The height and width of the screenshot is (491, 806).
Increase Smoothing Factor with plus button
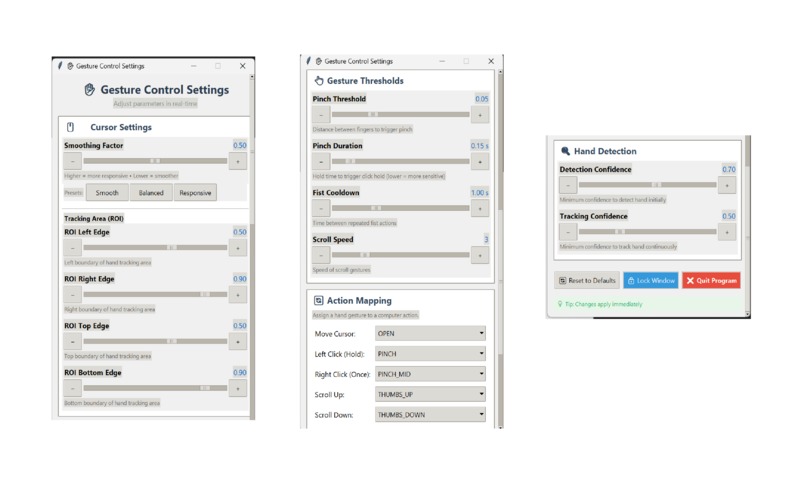pyautogui.click(x=237, y=161)
